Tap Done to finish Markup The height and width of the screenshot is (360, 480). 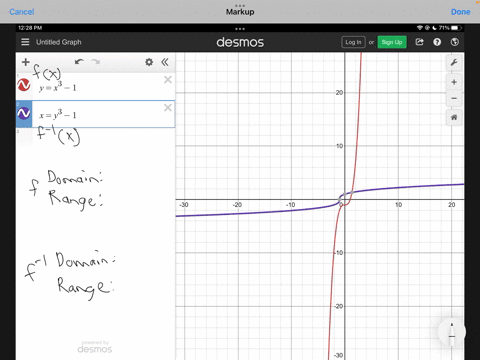click(460, 12)
